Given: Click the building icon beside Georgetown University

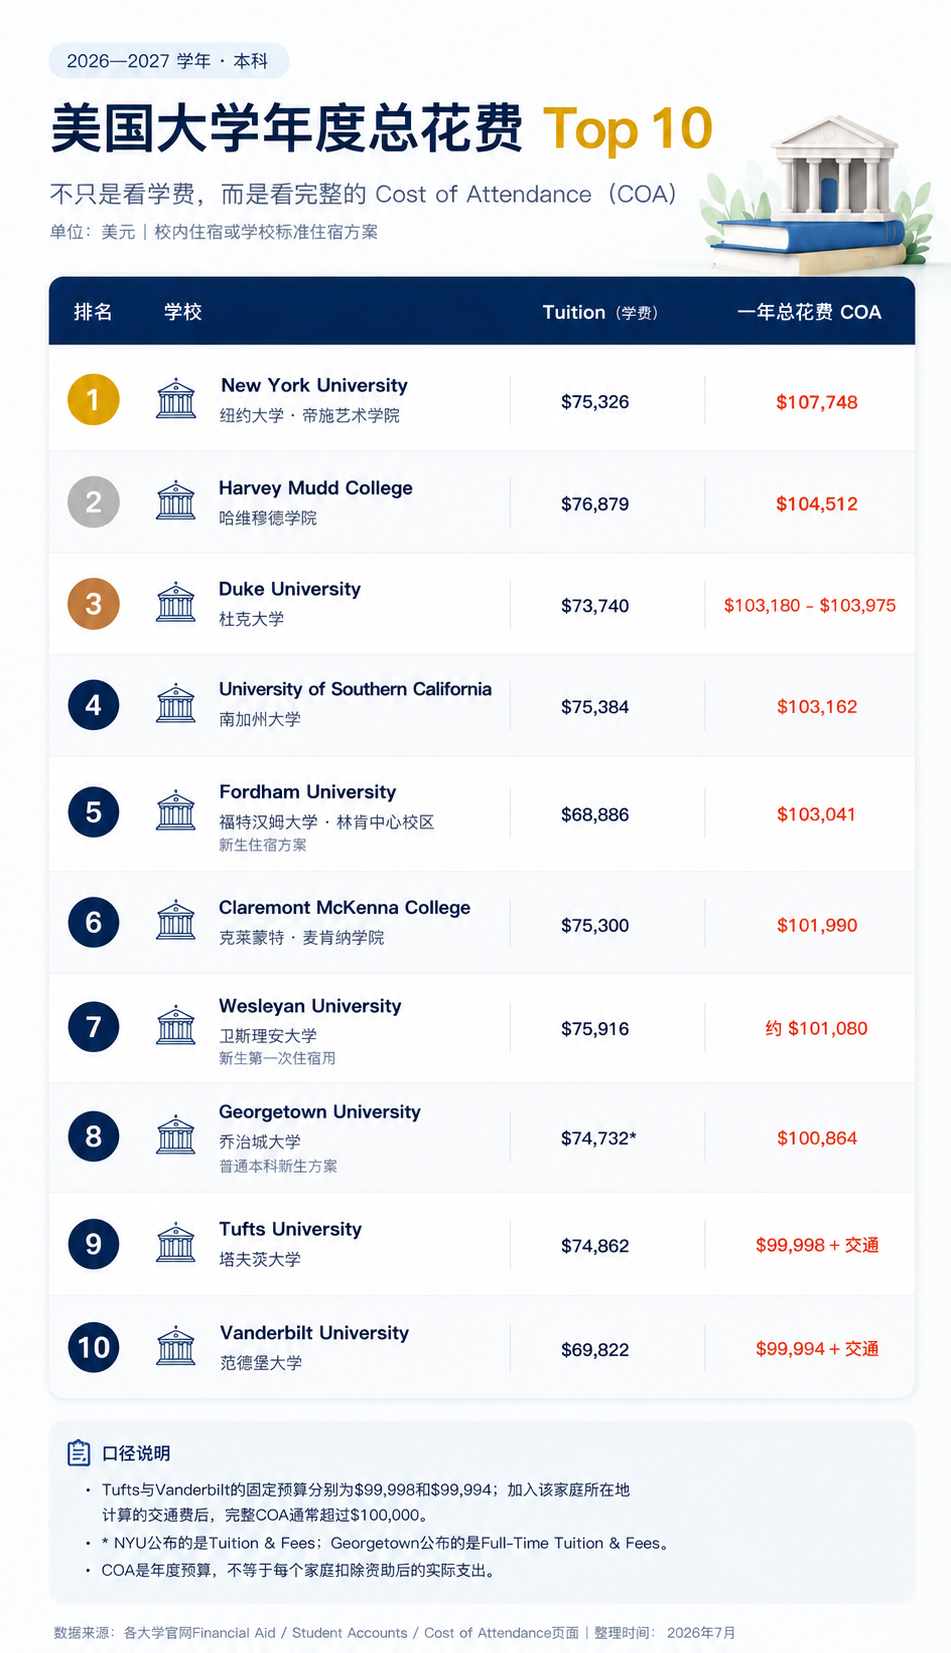Looking at the screenshot, I should point(176,1135).
